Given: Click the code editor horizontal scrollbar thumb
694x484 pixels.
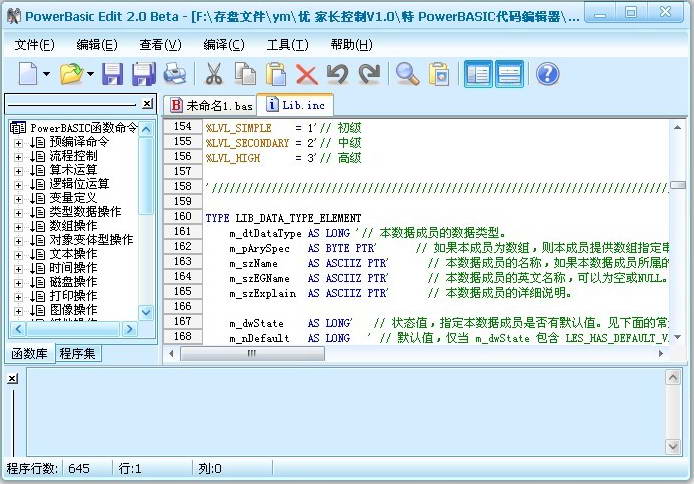Looking at the screenshot, I should click(252, 353).
